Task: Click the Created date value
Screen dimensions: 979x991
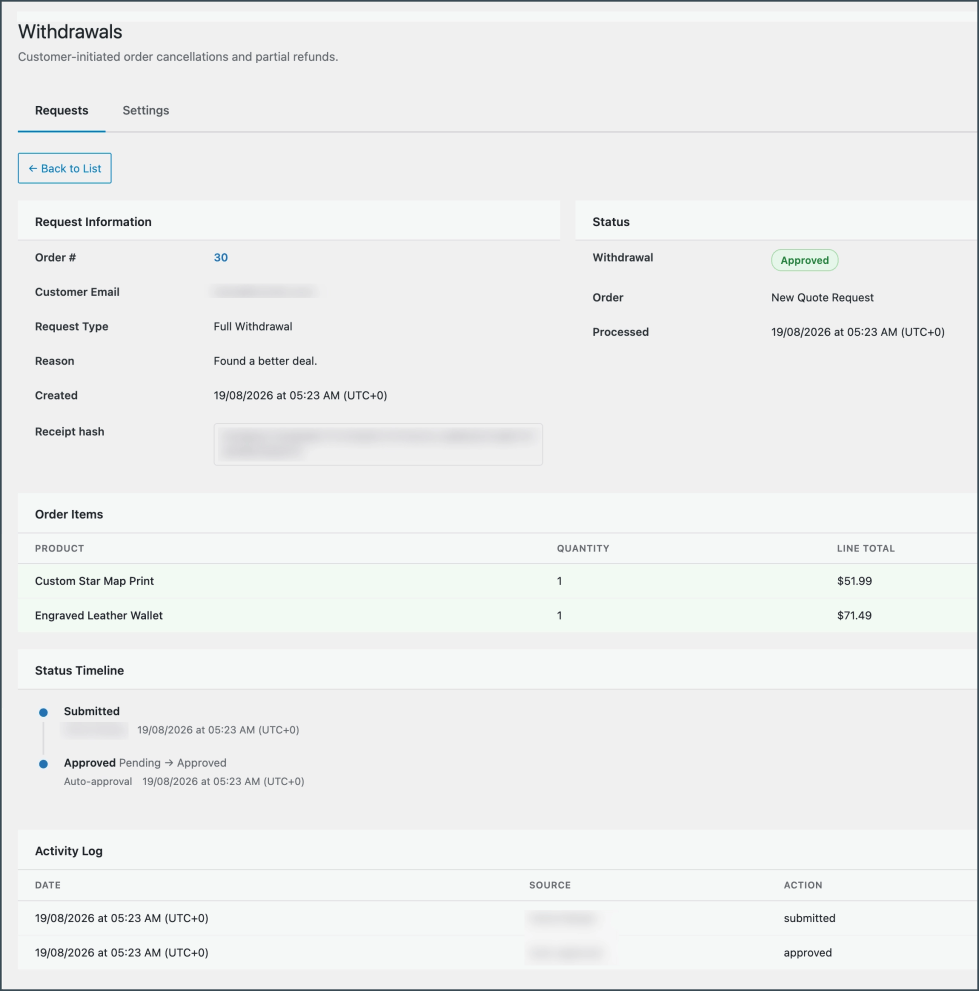Action: click(300, 396)
